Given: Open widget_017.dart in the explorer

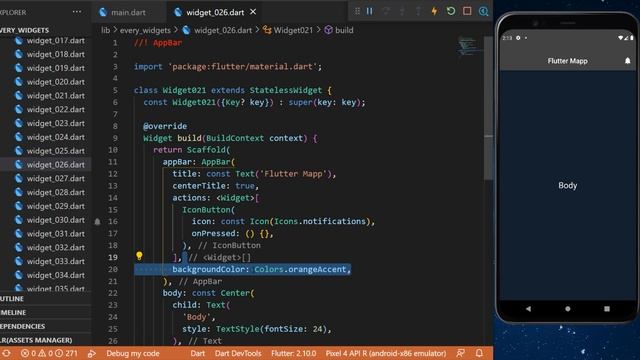Looking at the screenshot, I should [x=56, y=40].
